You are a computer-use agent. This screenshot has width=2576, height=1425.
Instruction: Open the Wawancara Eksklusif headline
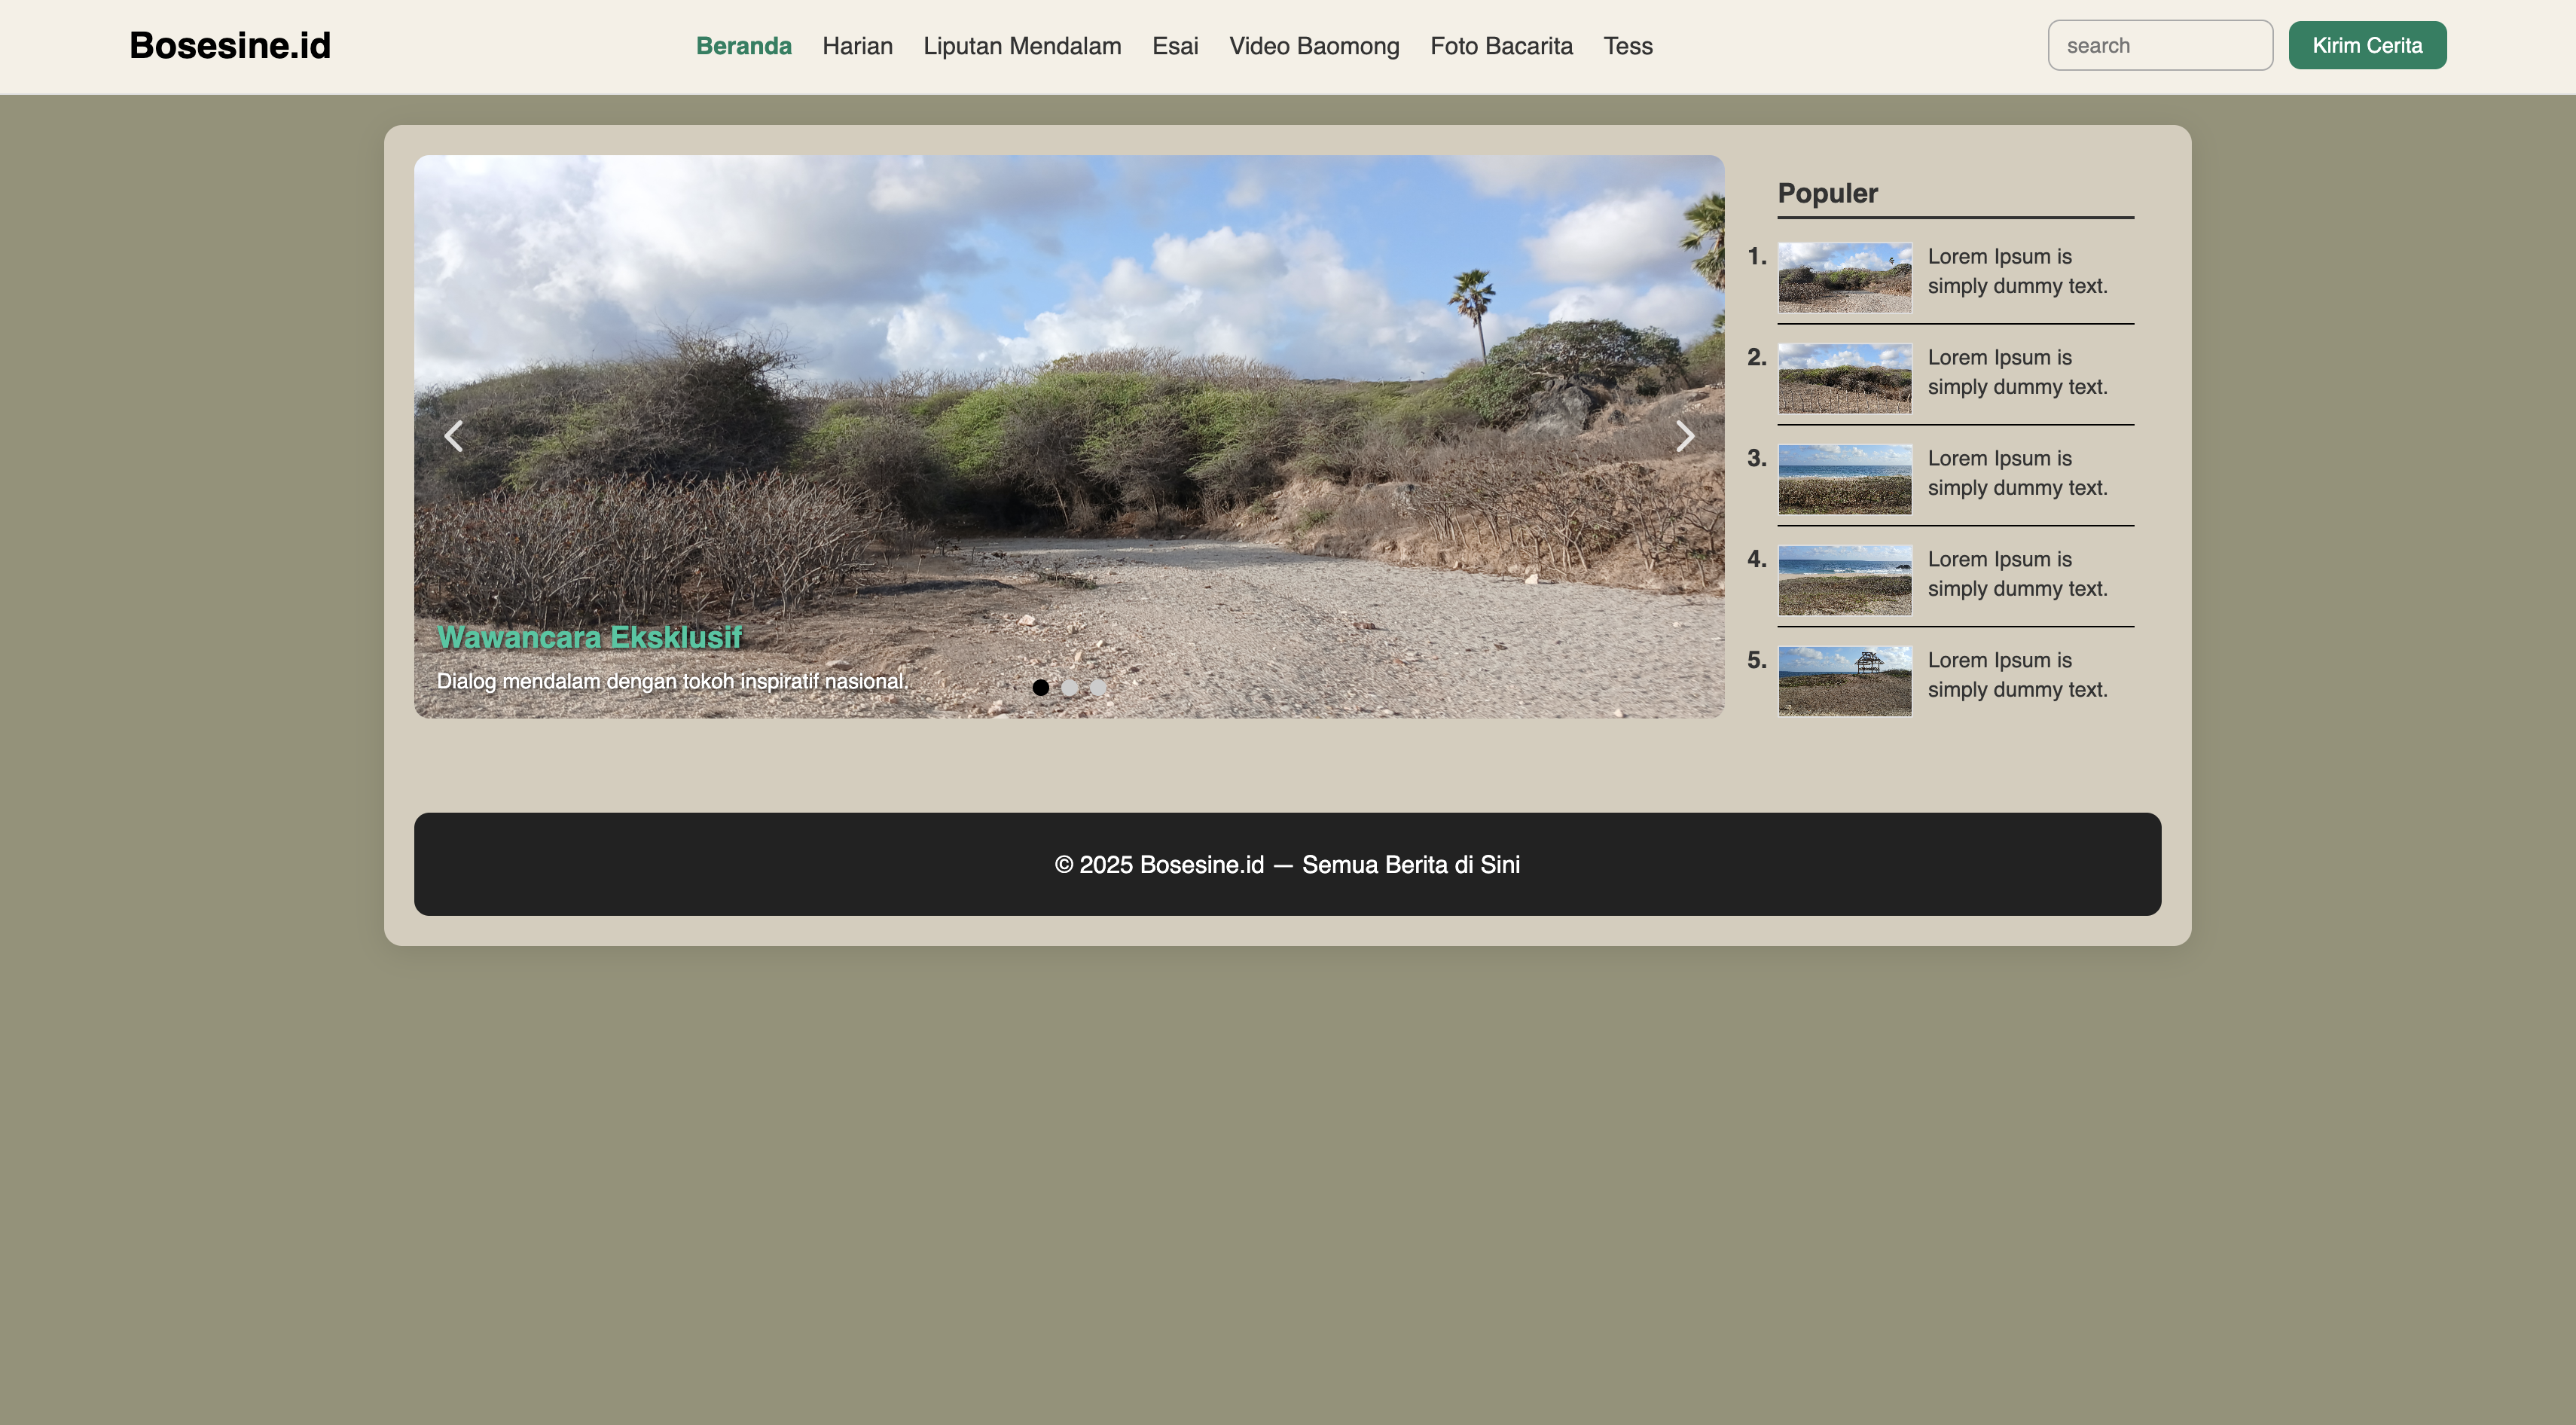[x=590, y=636]
